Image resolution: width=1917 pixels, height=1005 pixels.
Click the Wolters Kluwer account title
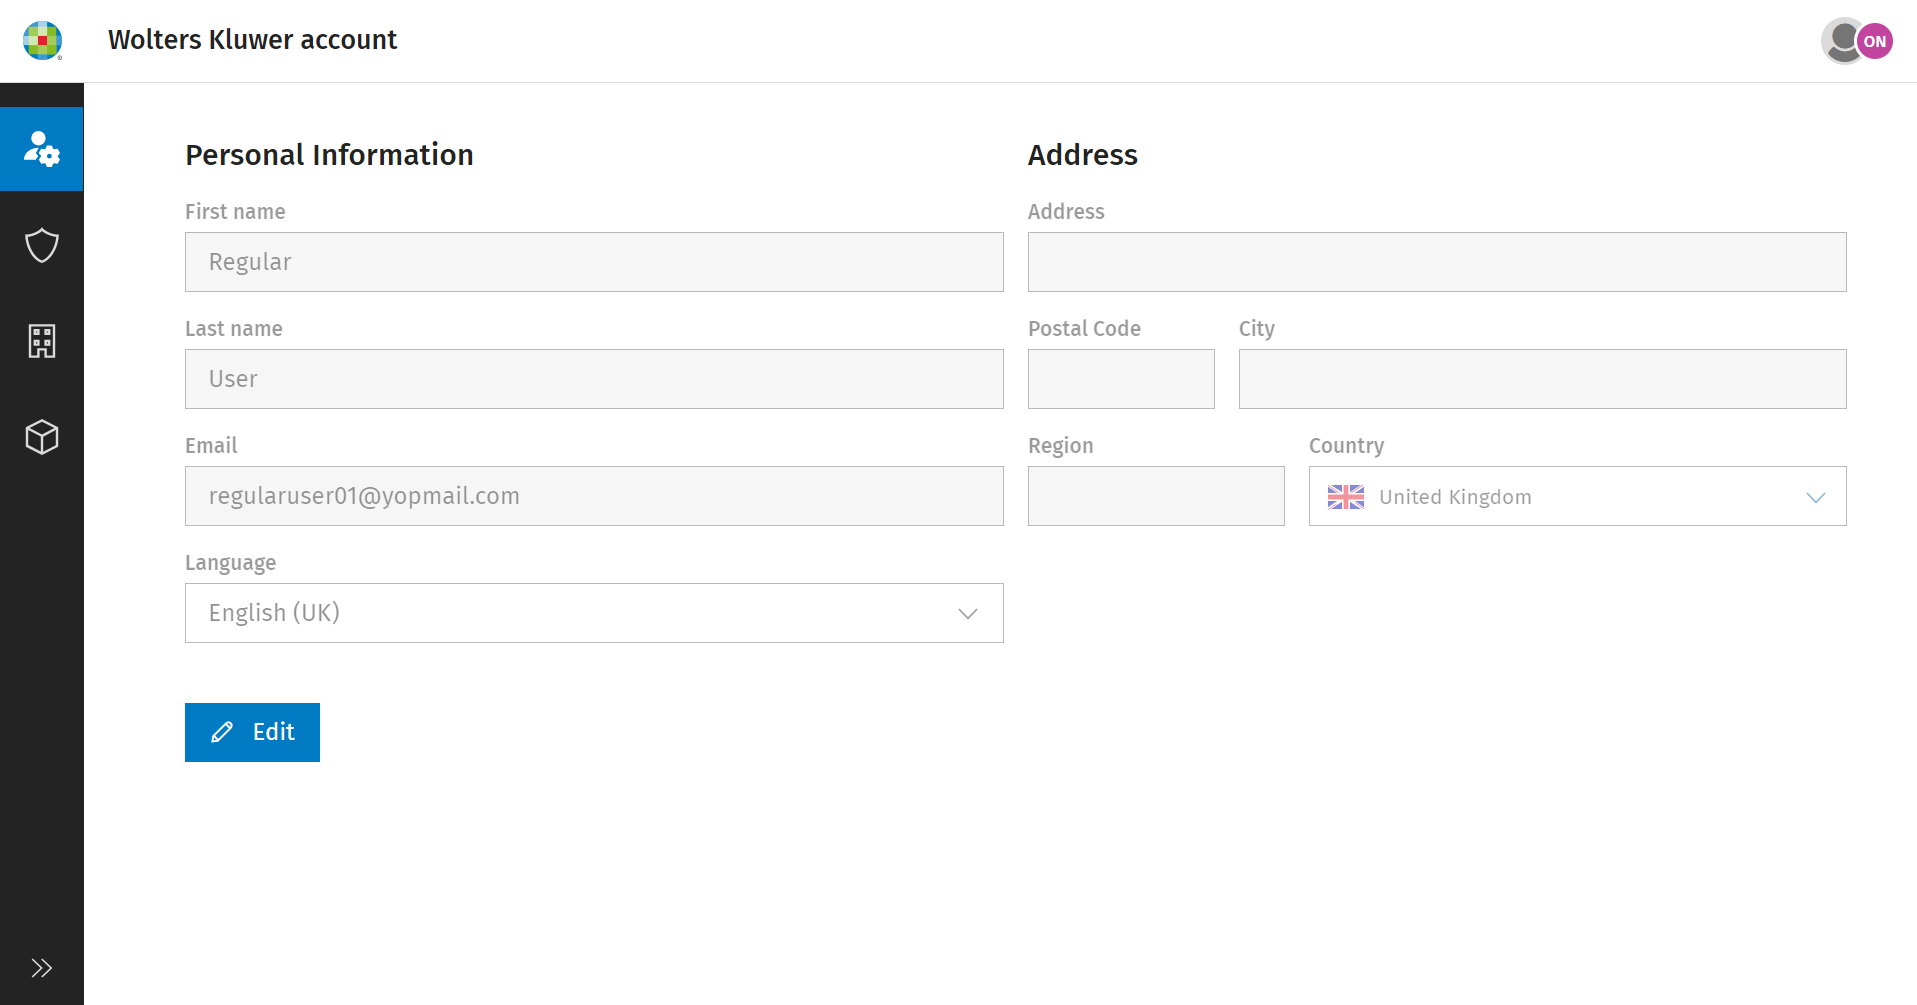[x=252, y=40]
